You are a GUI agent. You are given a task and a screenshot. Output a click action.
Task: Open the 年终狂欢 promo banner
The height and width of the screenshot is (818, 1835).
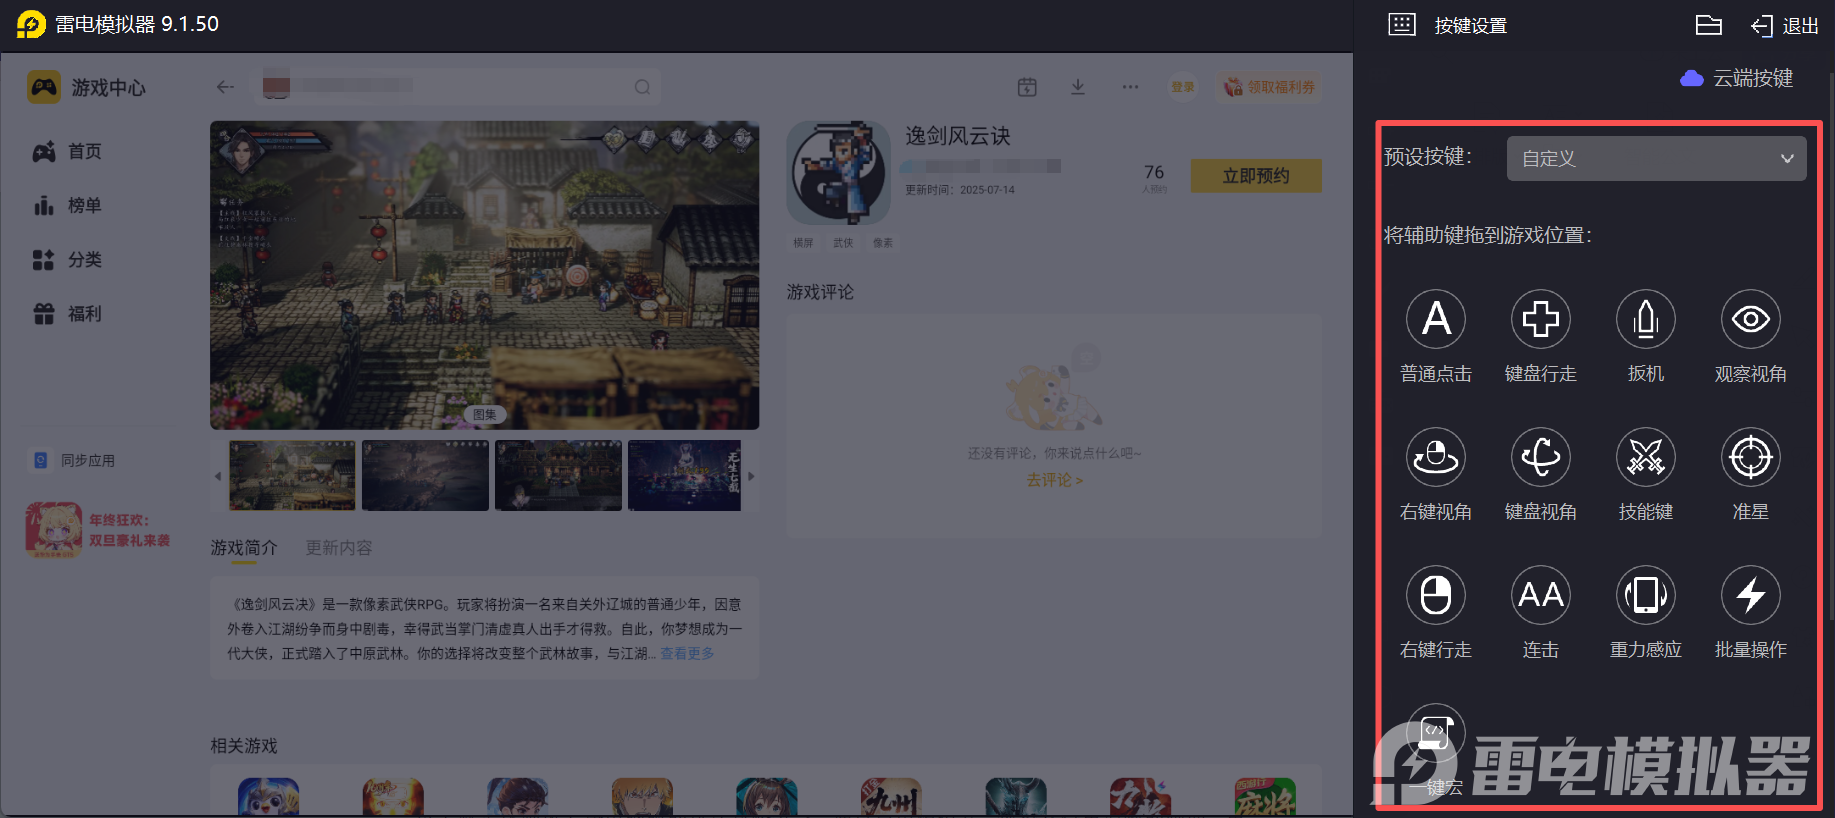98,530
